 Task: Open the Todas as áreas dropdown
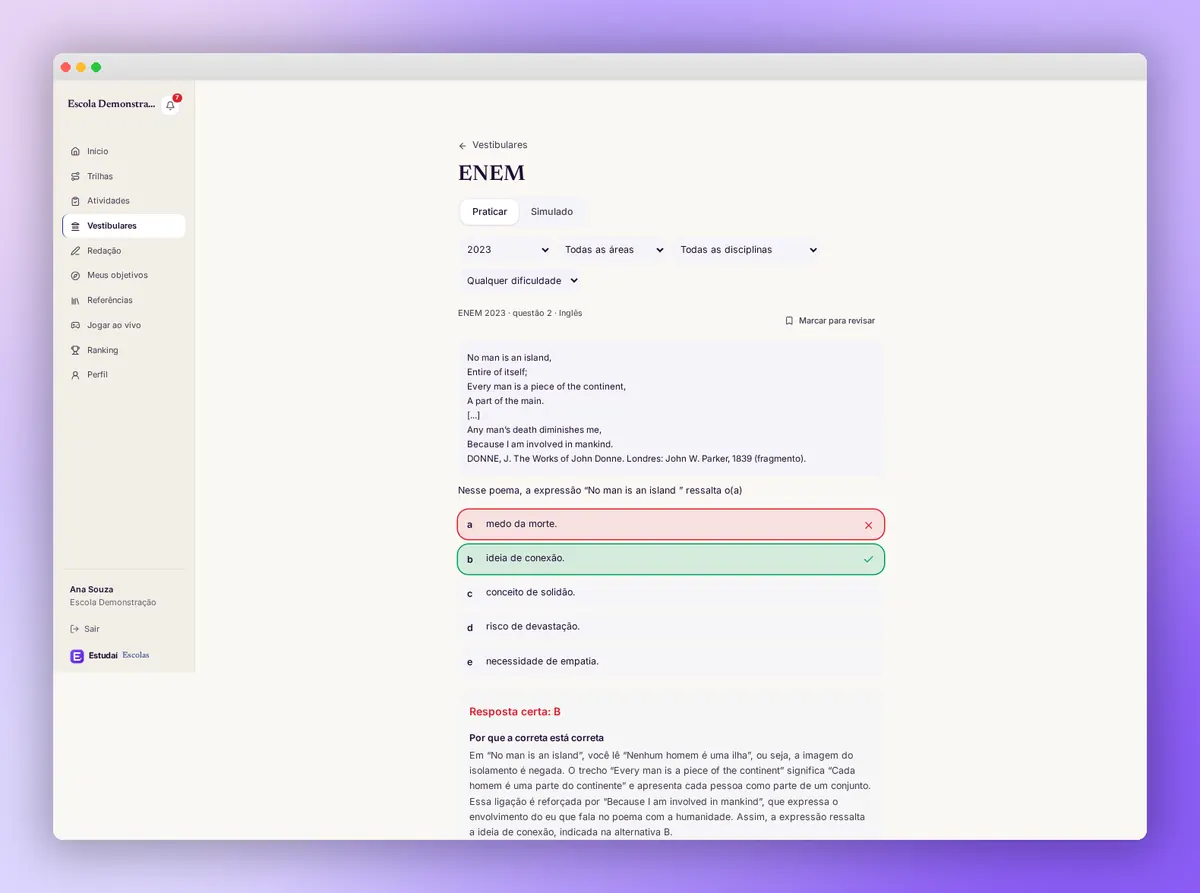[x=614, y=250]
